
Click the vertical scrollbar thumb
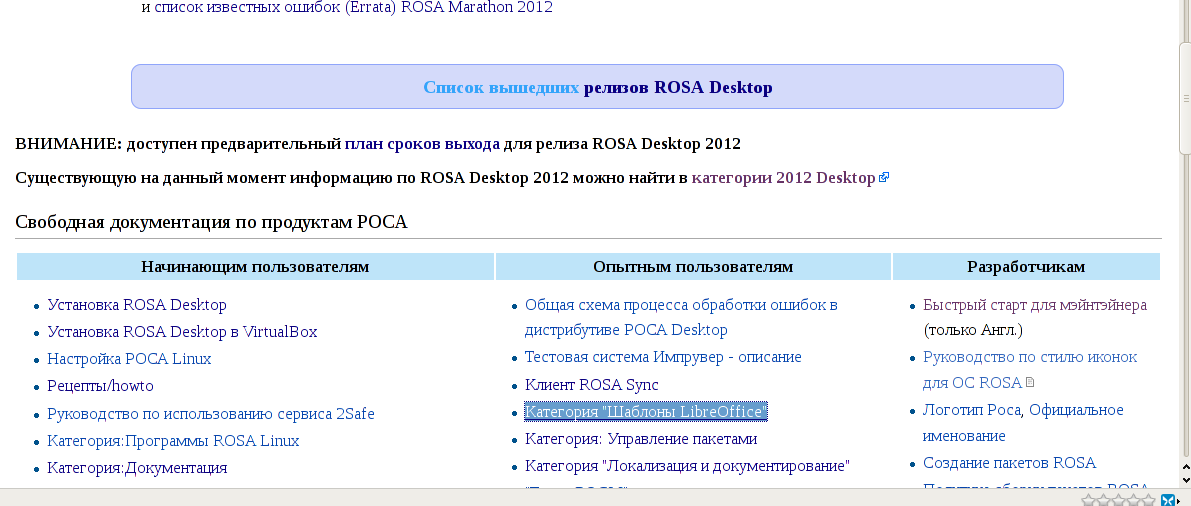pos(1185,98)
